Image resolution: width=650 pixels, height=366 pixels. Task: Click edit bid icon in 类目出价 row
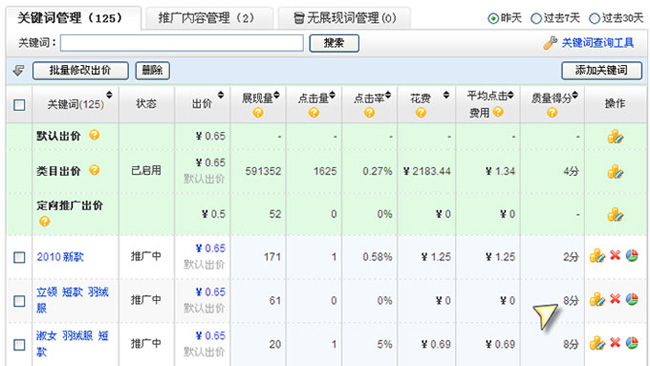pos(615,171)
